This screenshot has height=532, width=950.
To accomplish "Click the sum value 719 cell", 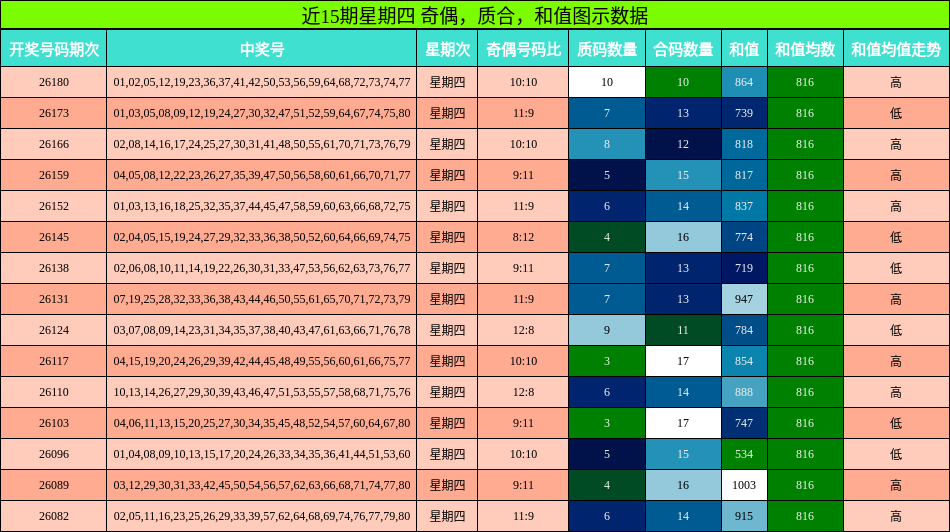I will (744, 268).
